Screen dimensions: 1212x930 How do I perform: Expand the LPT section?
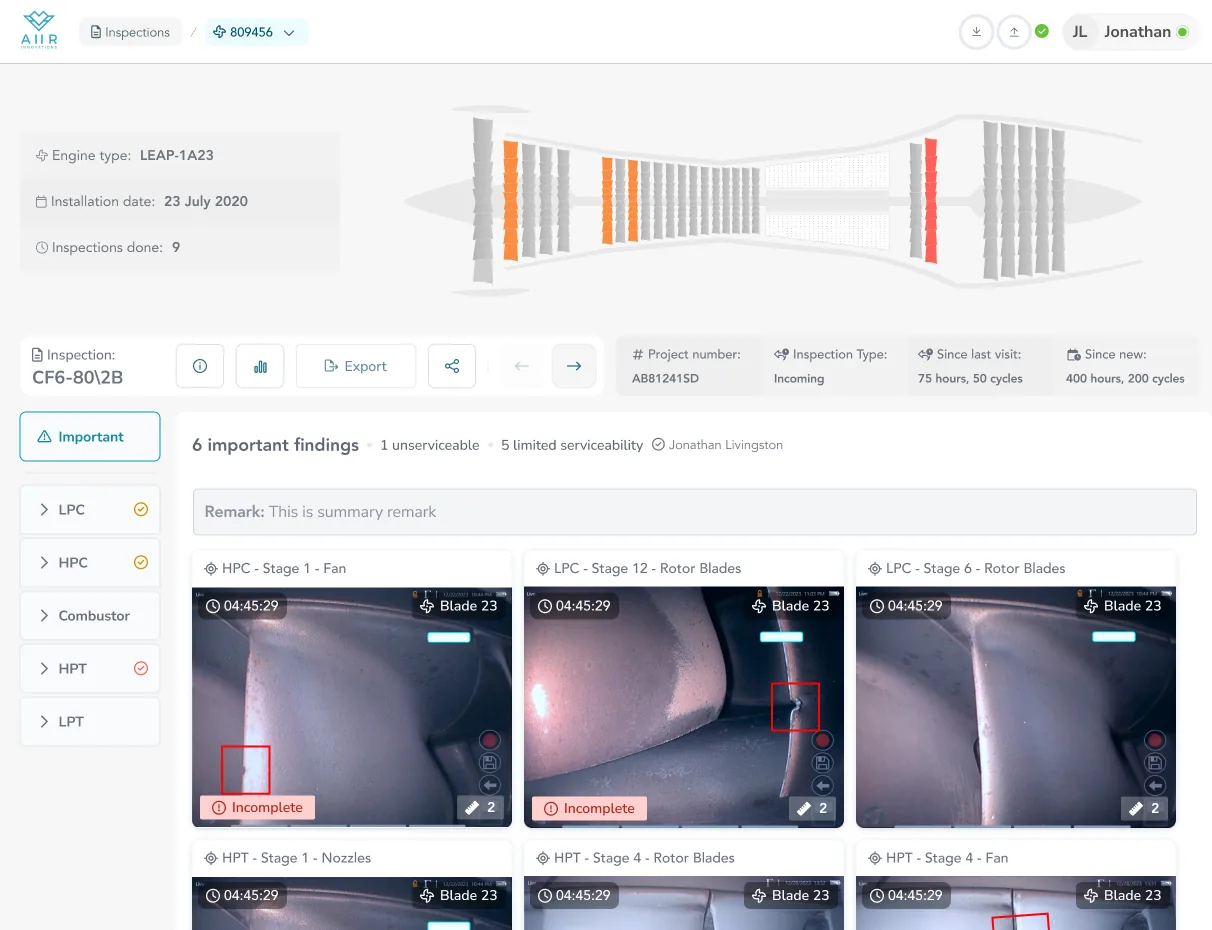point(90,722)
